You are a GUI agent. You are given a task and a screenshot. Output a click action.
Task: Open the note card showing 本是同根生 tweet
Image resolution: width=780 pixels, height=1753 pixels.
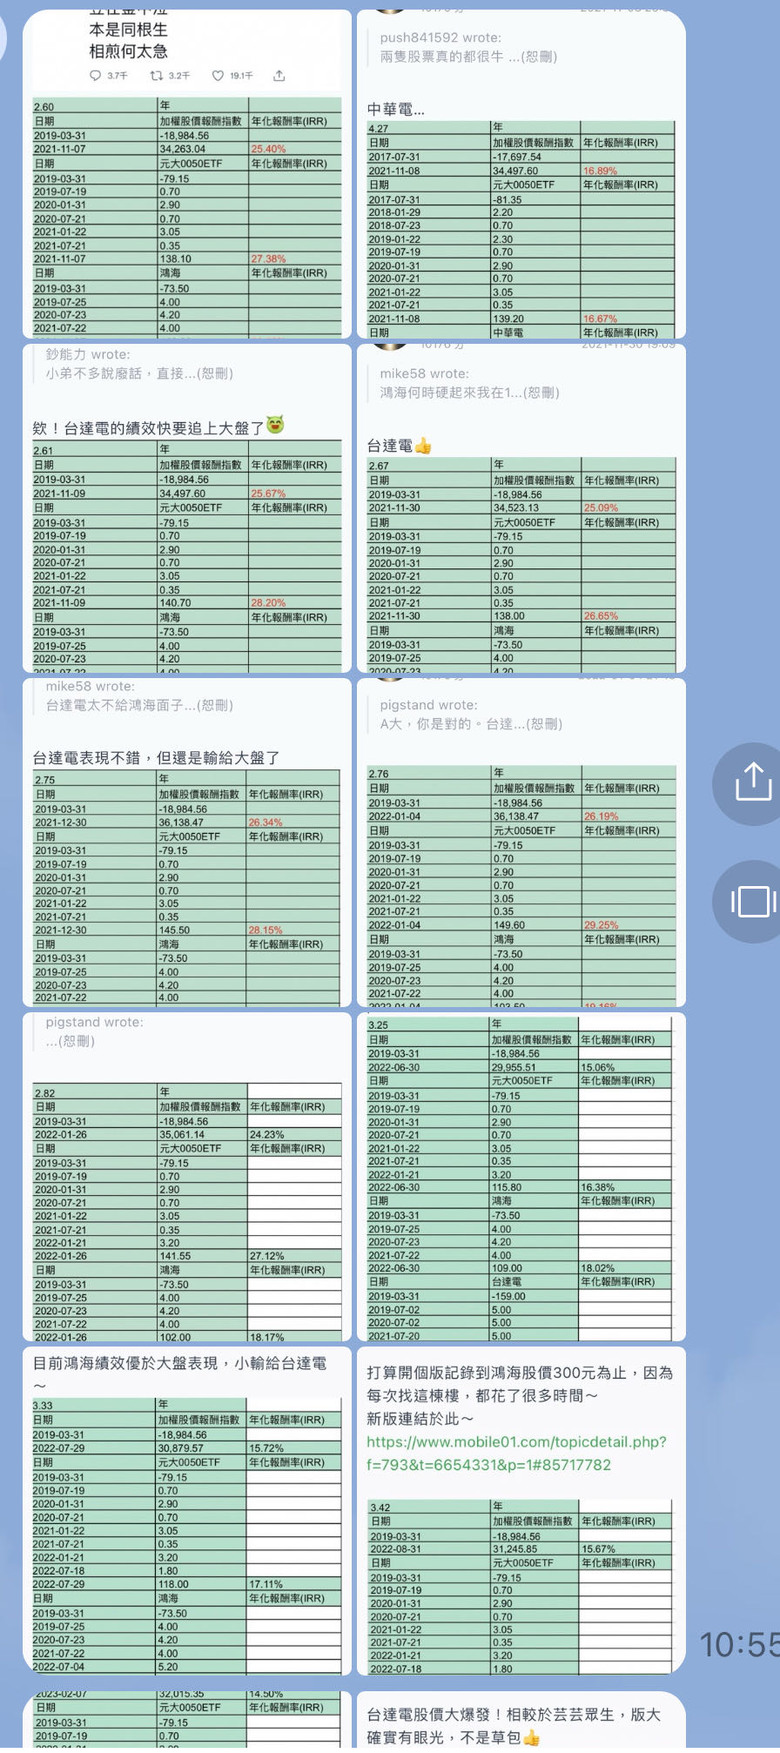click(187, 174)
